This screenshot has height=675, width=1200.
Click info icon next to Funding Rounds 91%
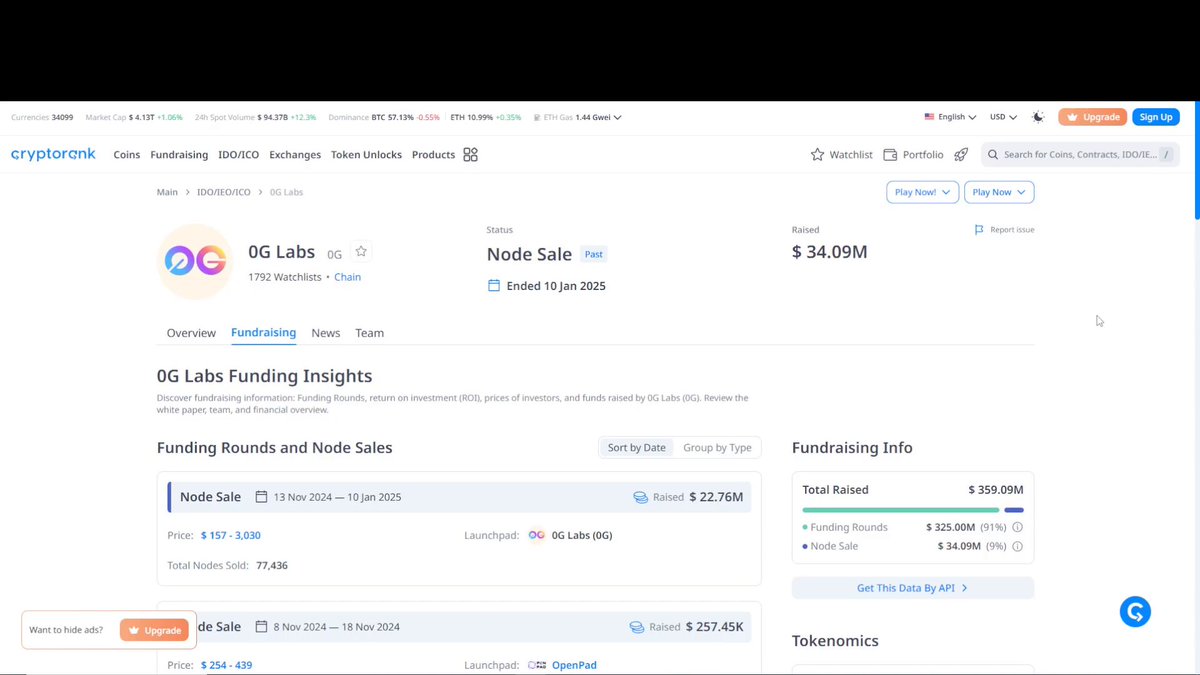coord(1017,527)
